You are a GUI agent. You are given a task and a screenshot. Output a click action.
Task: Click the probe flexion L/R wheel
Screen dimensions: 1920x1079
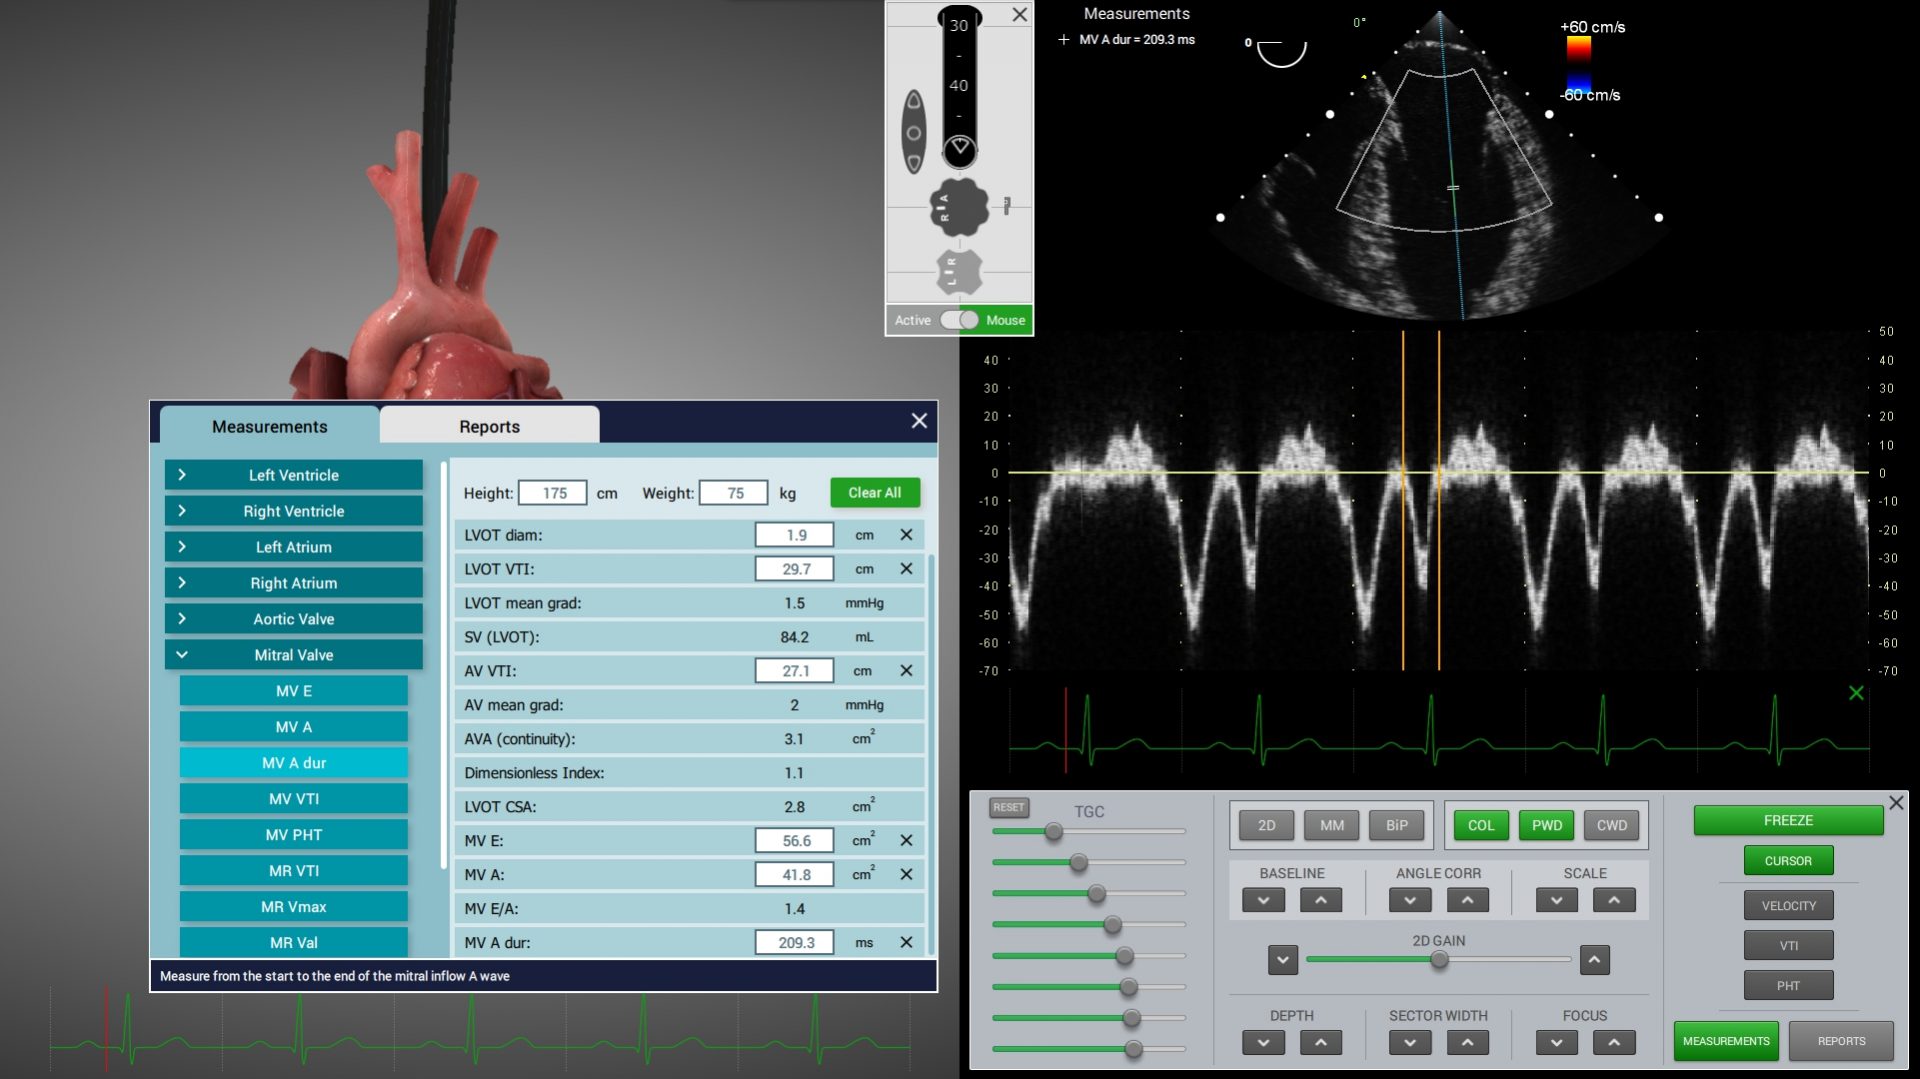(x=959, y=272)
